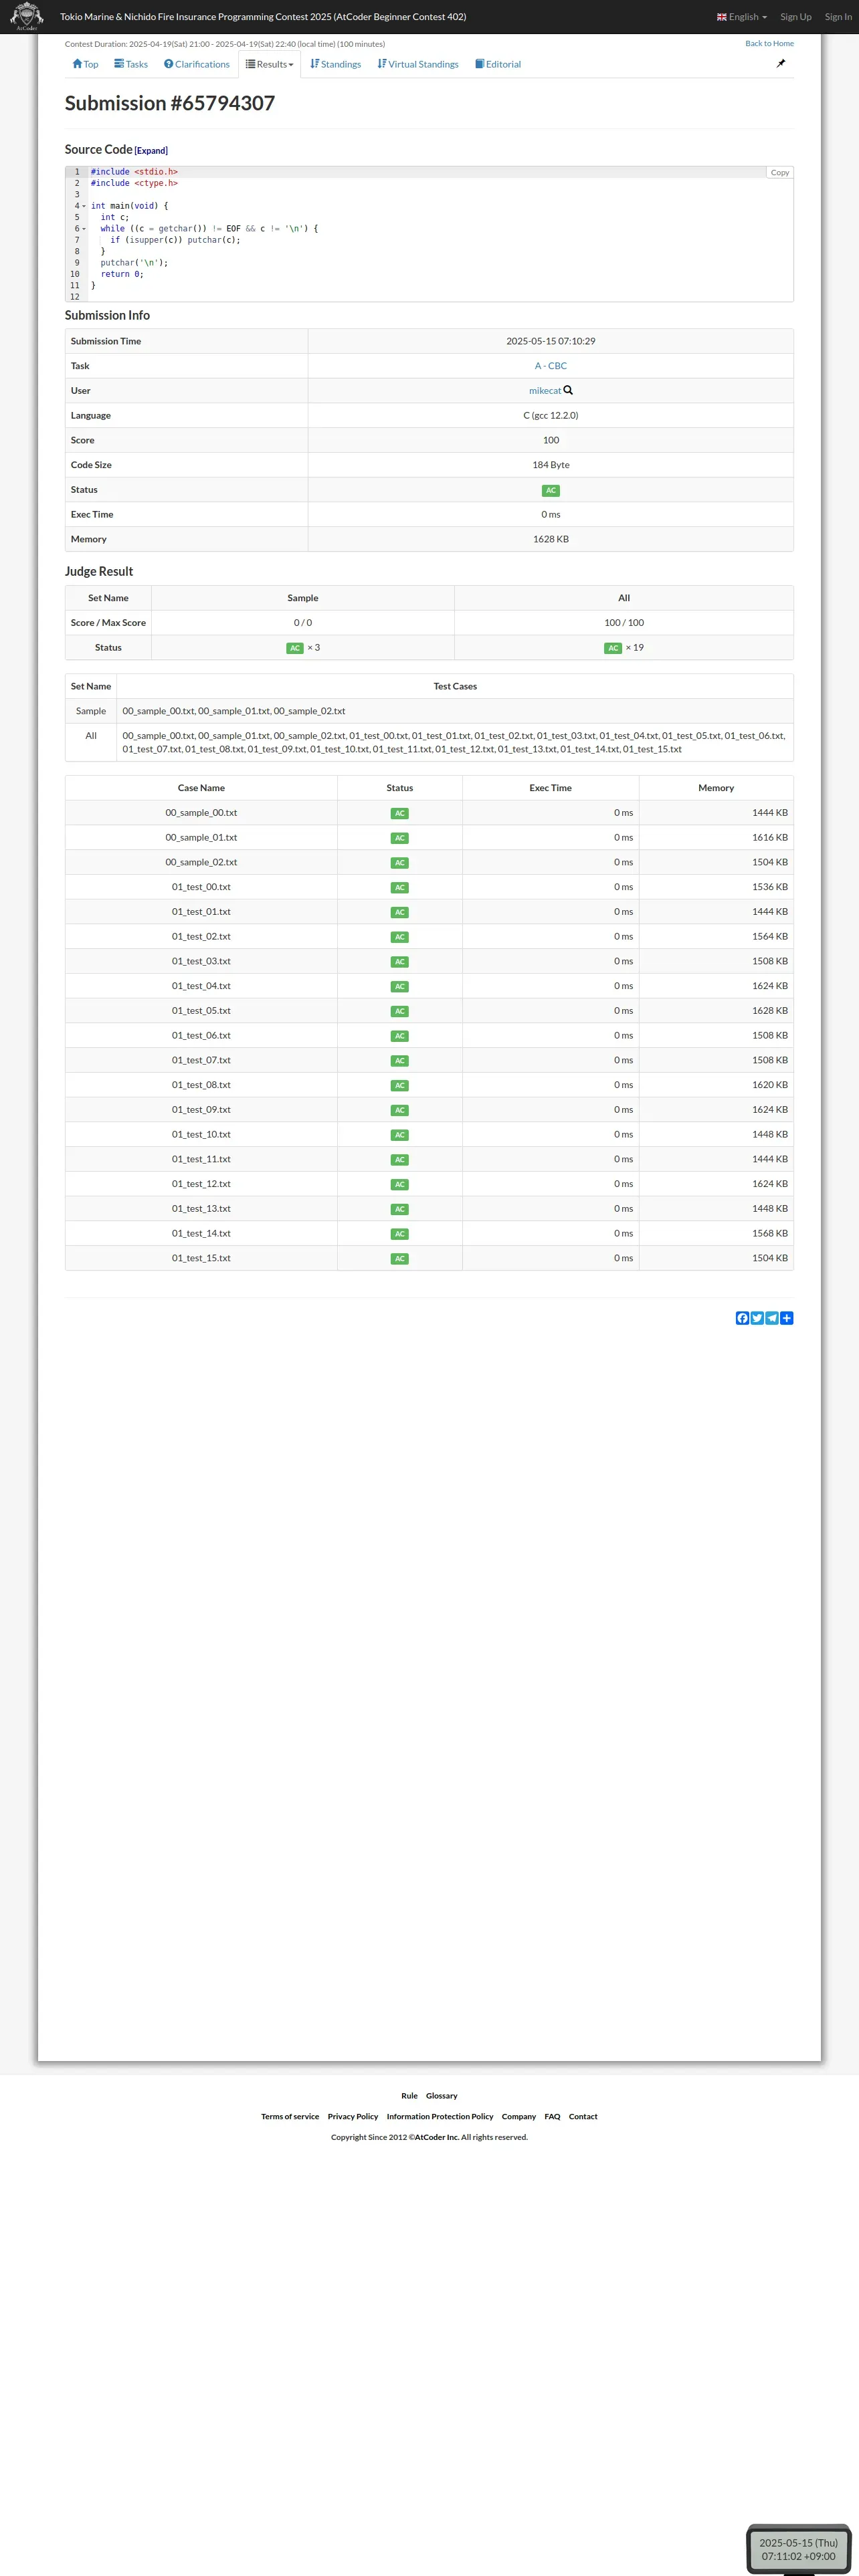Click AC badge in Sample status cell
The image size is (859, 2576).
(295, 648)
